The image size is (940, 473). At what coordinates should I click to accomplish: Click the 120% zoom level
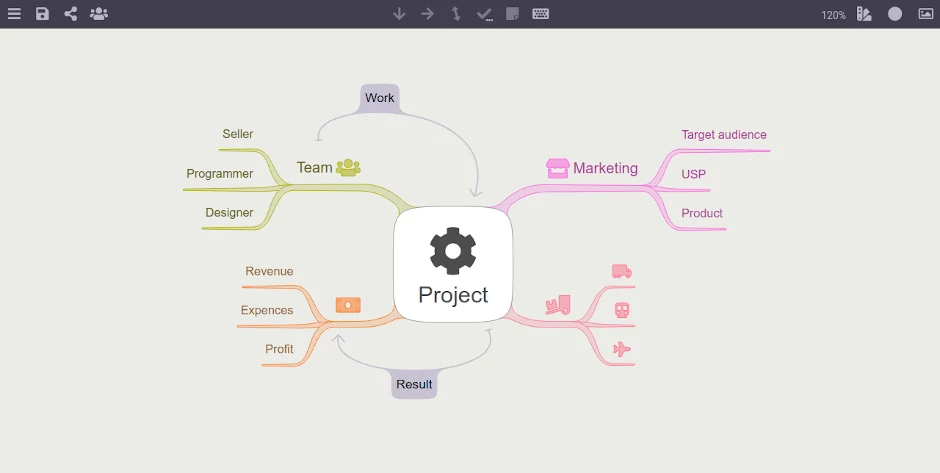[833, 15]
